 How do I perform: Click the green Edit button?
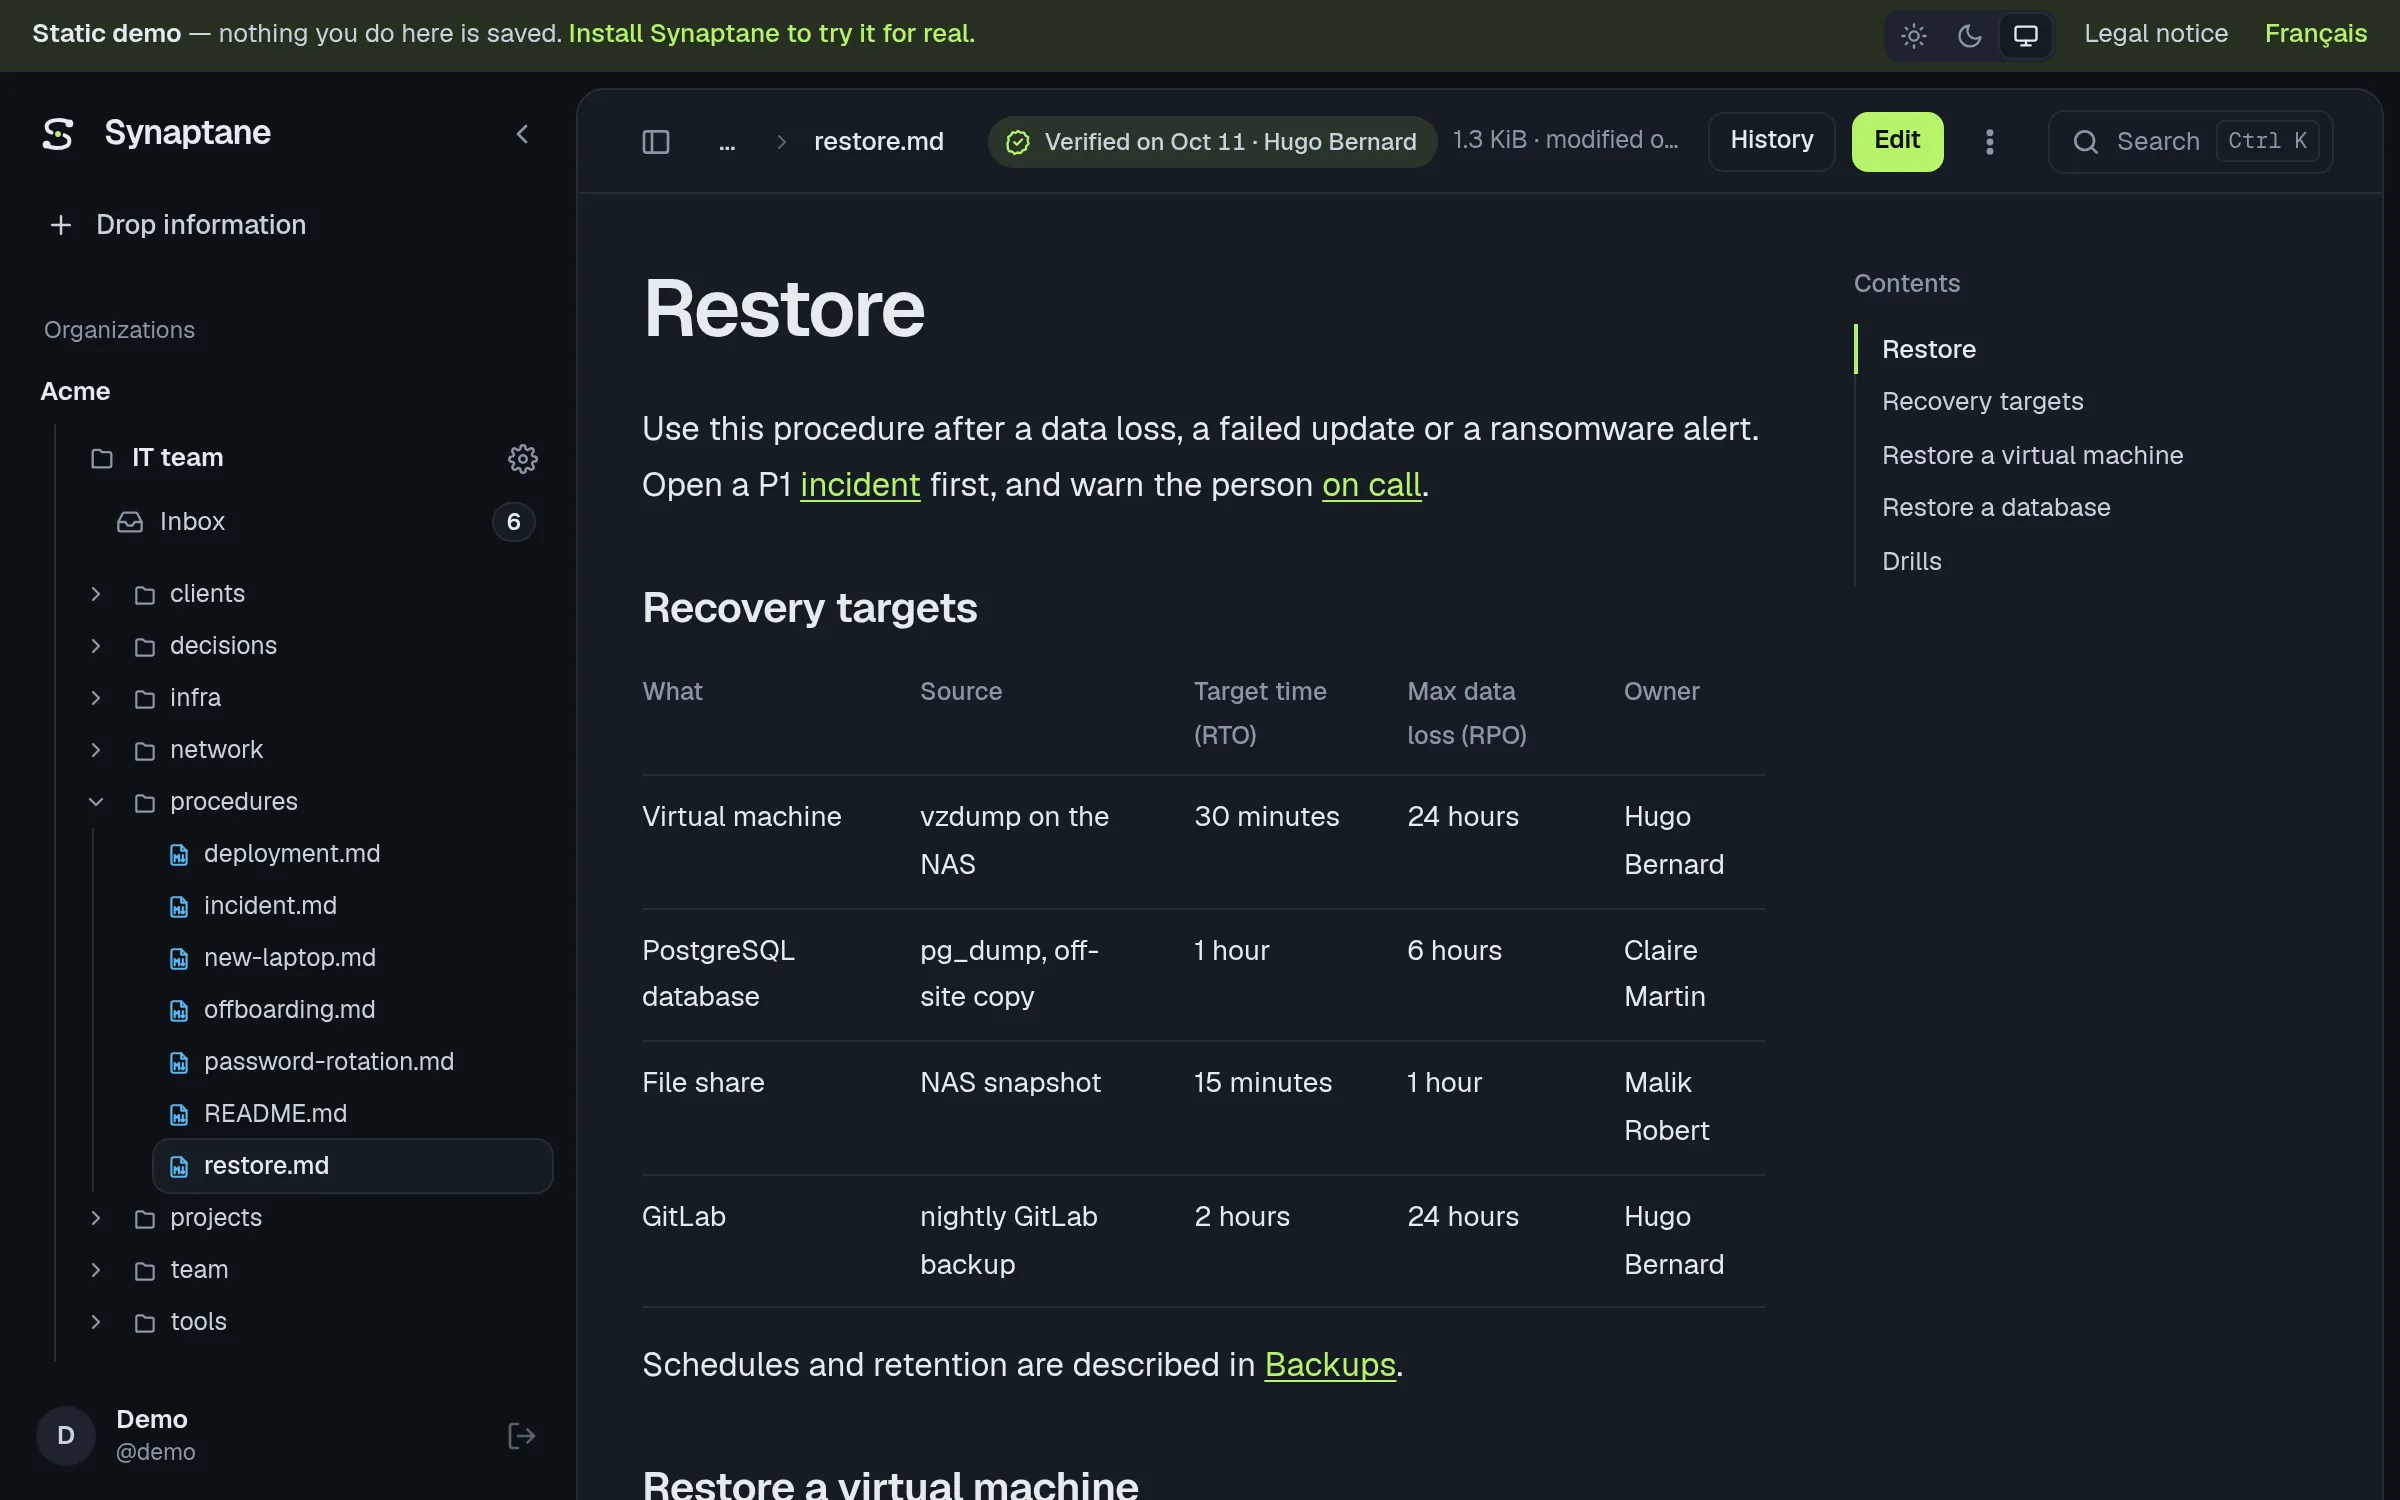pyautogui.click(x=1897, y=141)
